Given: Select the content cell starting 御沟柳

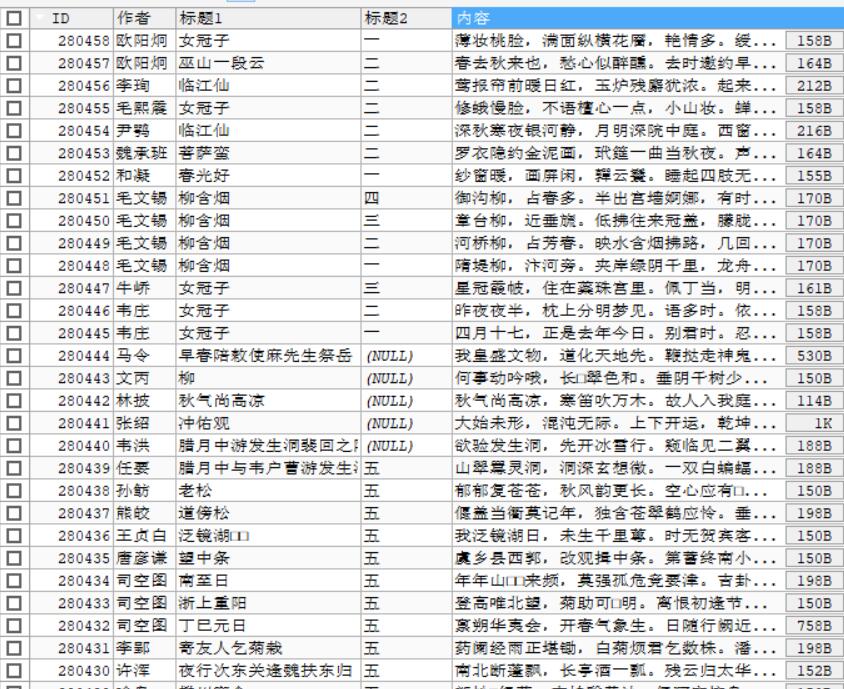Looking at the screenshot, I should [x=618, y=199].
